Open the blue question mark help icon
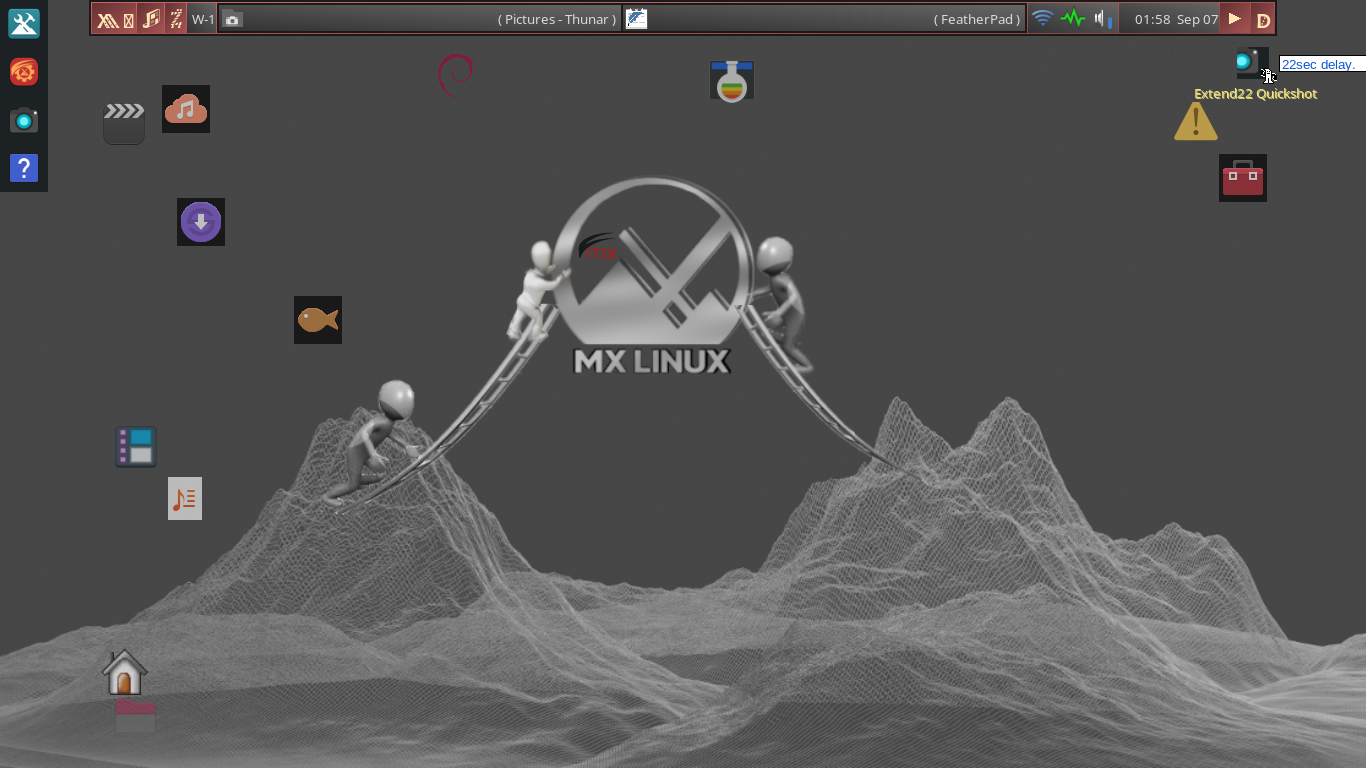 coord(23,167)
